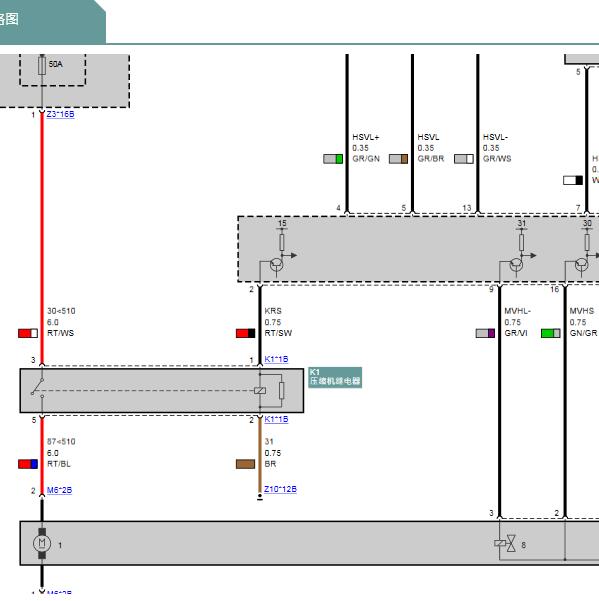Click the 50A fuse symbol
Viewport: 599px width, 601px height.
tap(42, 65)
